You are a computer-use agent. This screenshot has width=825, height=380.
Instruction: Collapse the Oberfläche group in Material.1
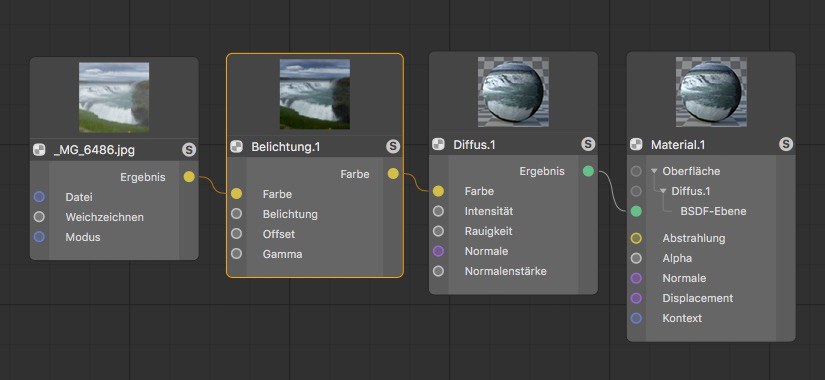pos(654,171)
